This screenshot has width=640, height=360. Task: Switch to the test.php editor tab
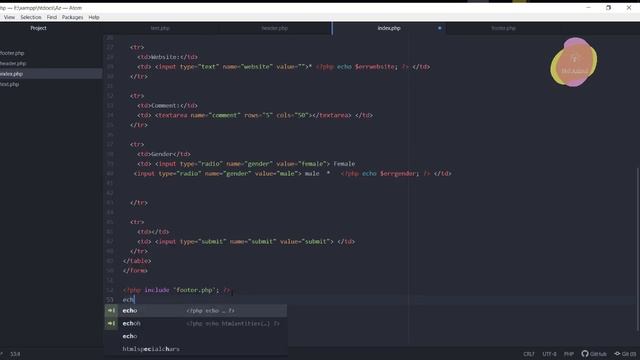160,28
